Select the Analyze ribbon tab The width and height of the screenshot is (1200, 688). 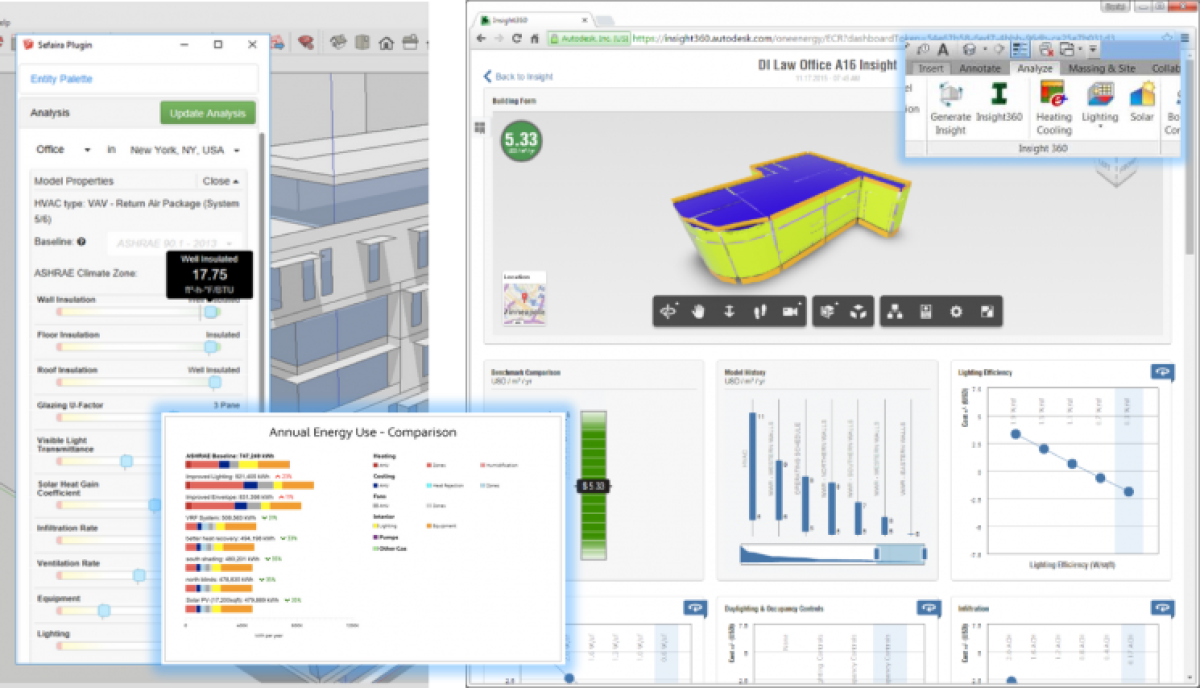(1034, 68)
